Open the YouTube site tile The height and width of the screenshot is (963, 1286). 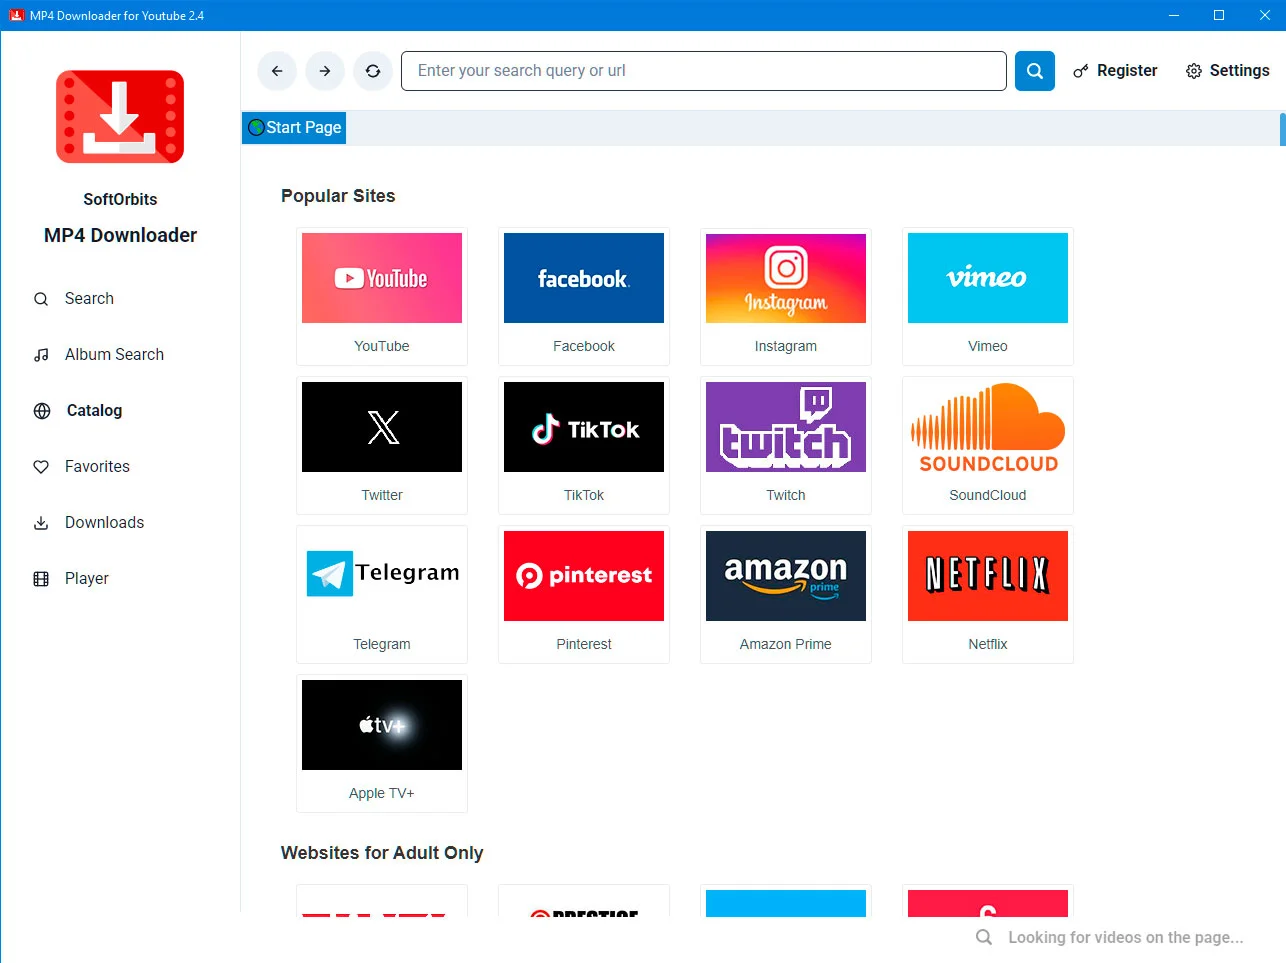point(381,278)
